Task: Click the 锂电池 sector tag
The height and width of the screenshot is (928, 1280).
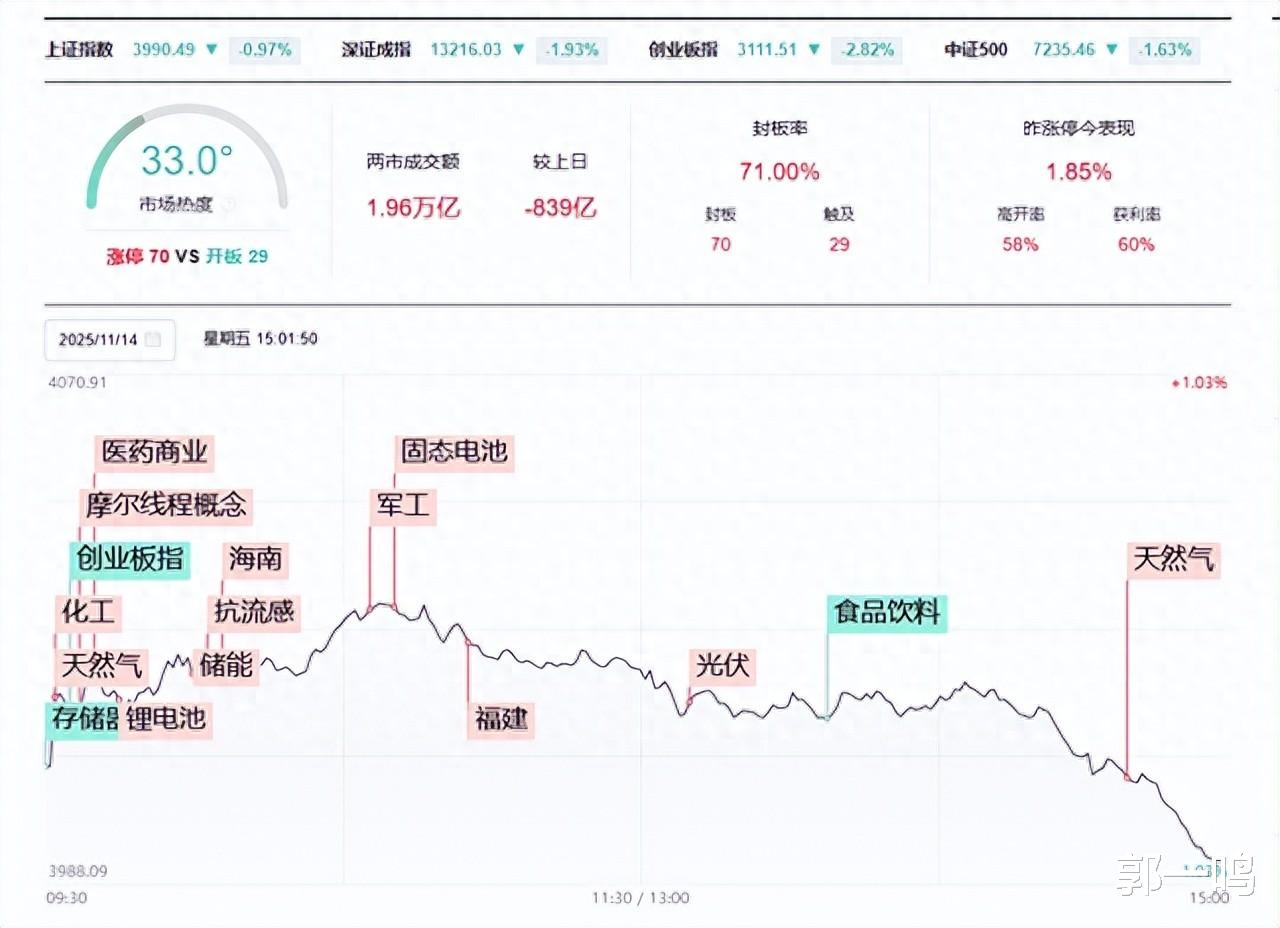Action: pos(166,718)
